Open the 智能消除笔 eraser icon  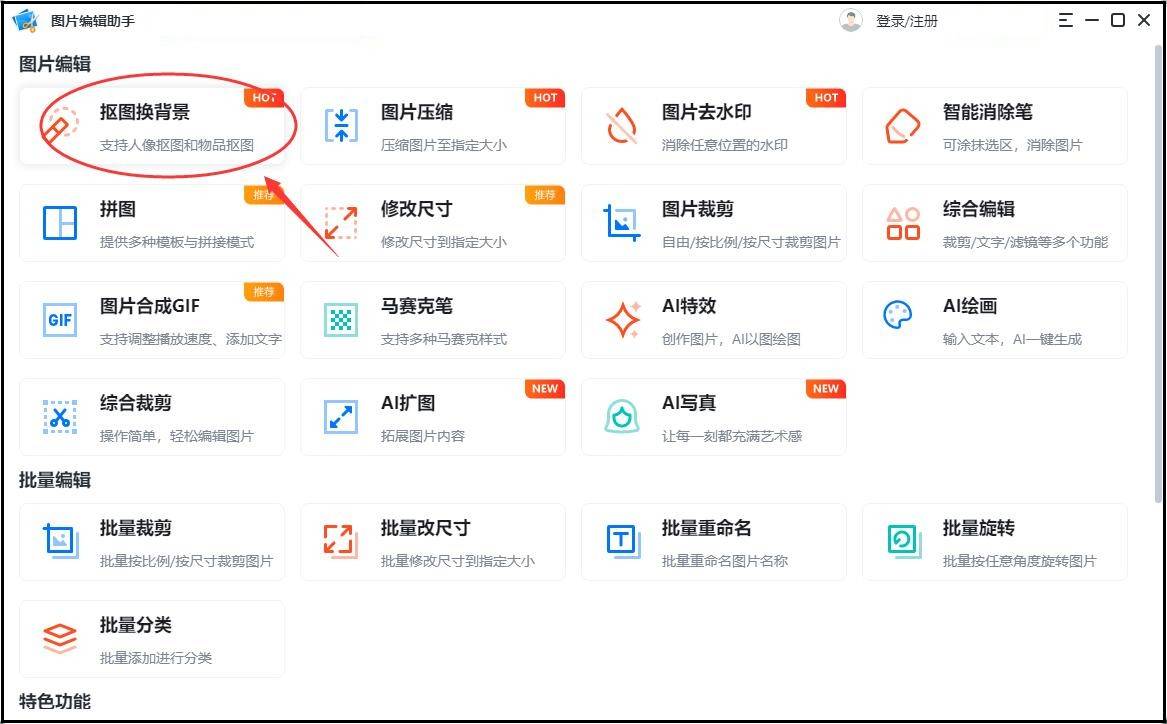903,126
